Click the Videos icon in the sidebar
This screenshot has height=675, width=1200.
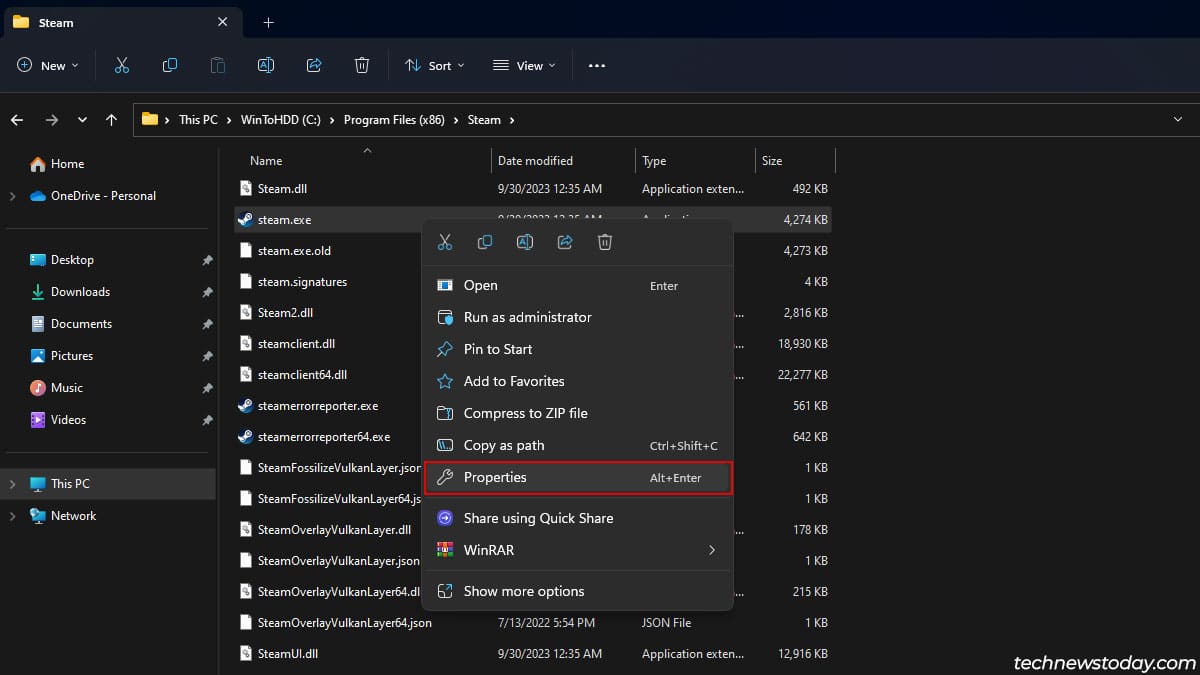pyautogui.click(x=38, y=420)
